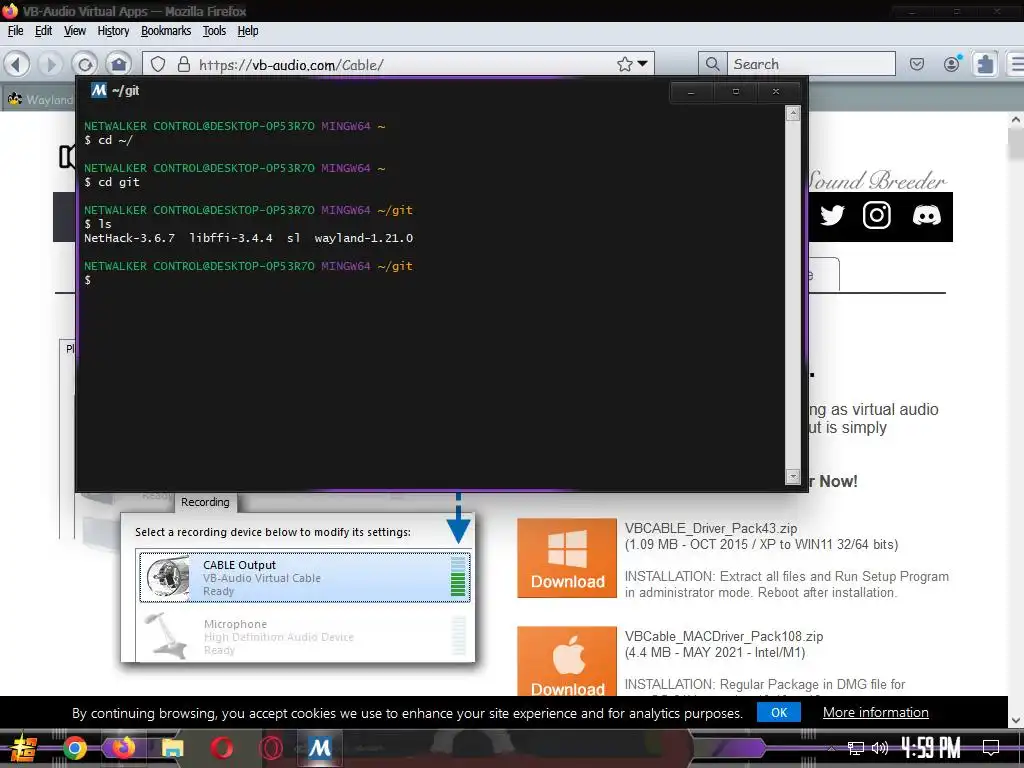Bookmark this page with the star
This screenshot has width=1024, height=768.
625,64
